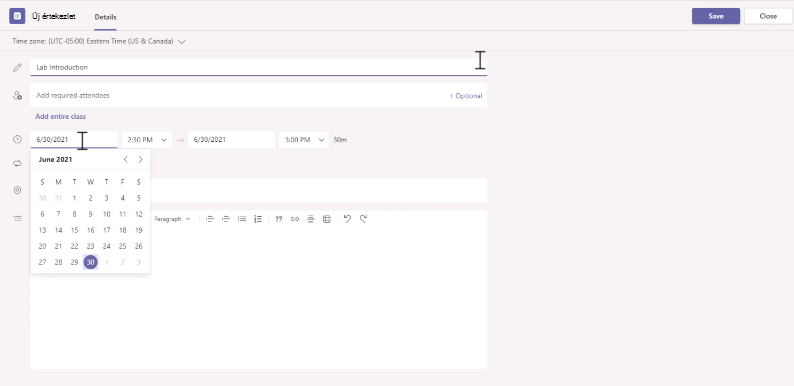Insert a horizontal rule
The image size is (794, 386).
(311, 219)
